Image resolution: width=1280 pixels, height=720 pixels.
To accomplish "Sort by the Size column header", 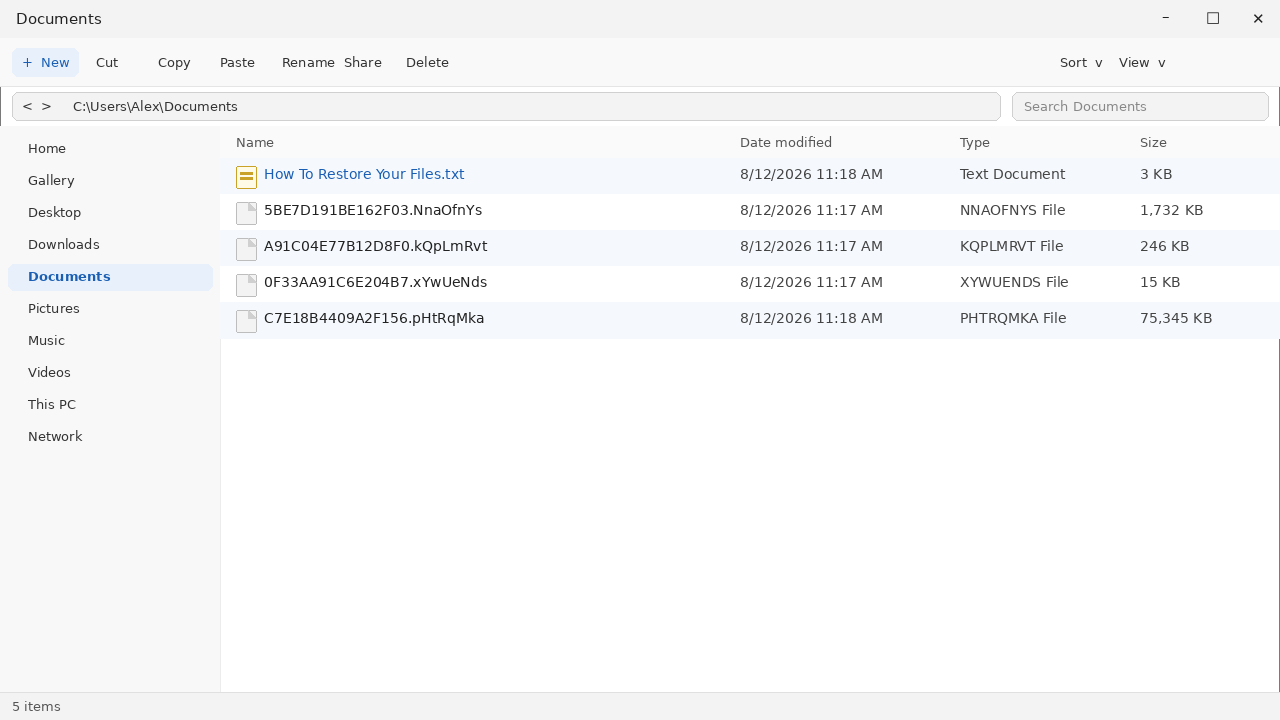I will (1153, 142).
